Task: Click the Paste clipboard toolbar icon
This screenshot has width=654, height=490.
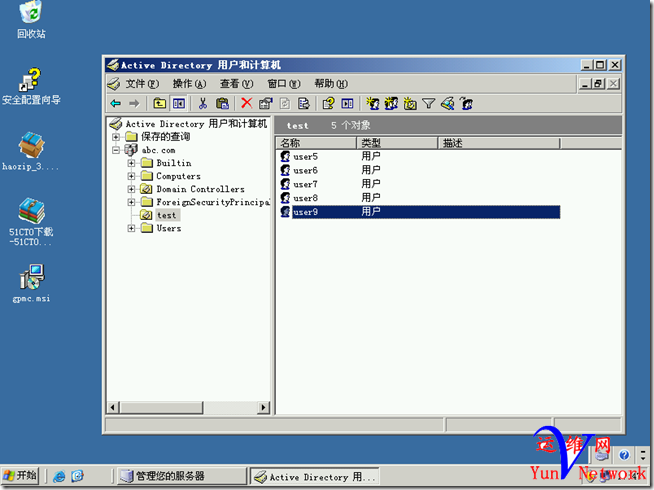Action: point(222,103)
